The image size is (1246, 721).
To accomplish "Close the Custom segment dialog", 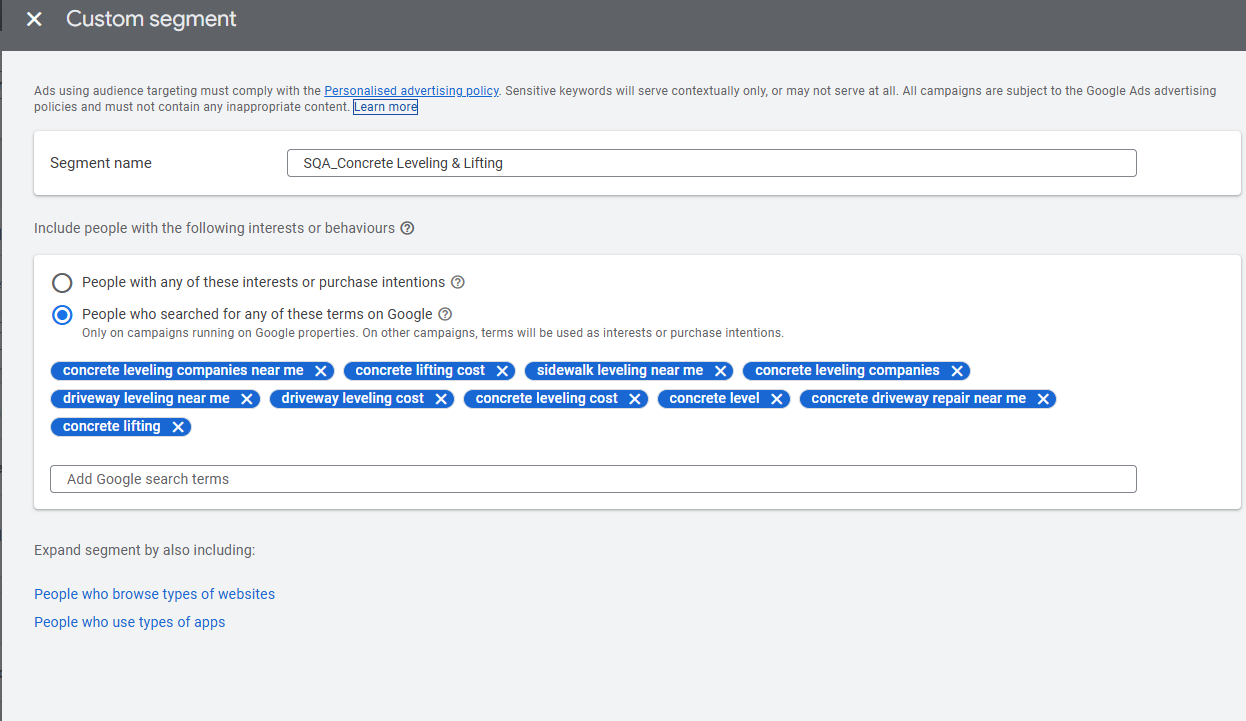I will (x=34, y=19).
